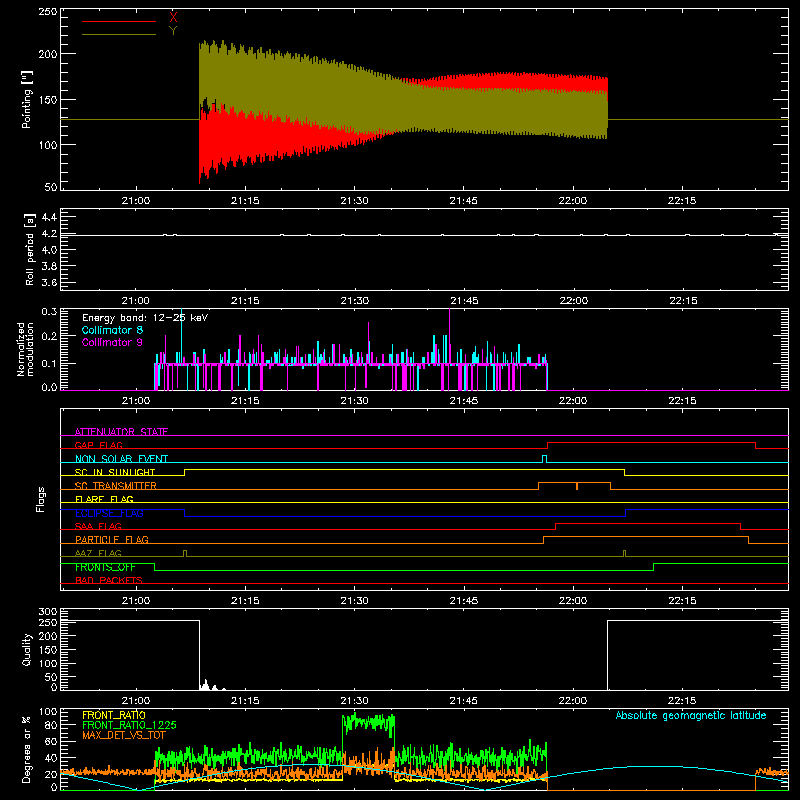Select the dark olive flag label under PARTICLE_FLAG
Screen dimensions: 800x800
98,553
